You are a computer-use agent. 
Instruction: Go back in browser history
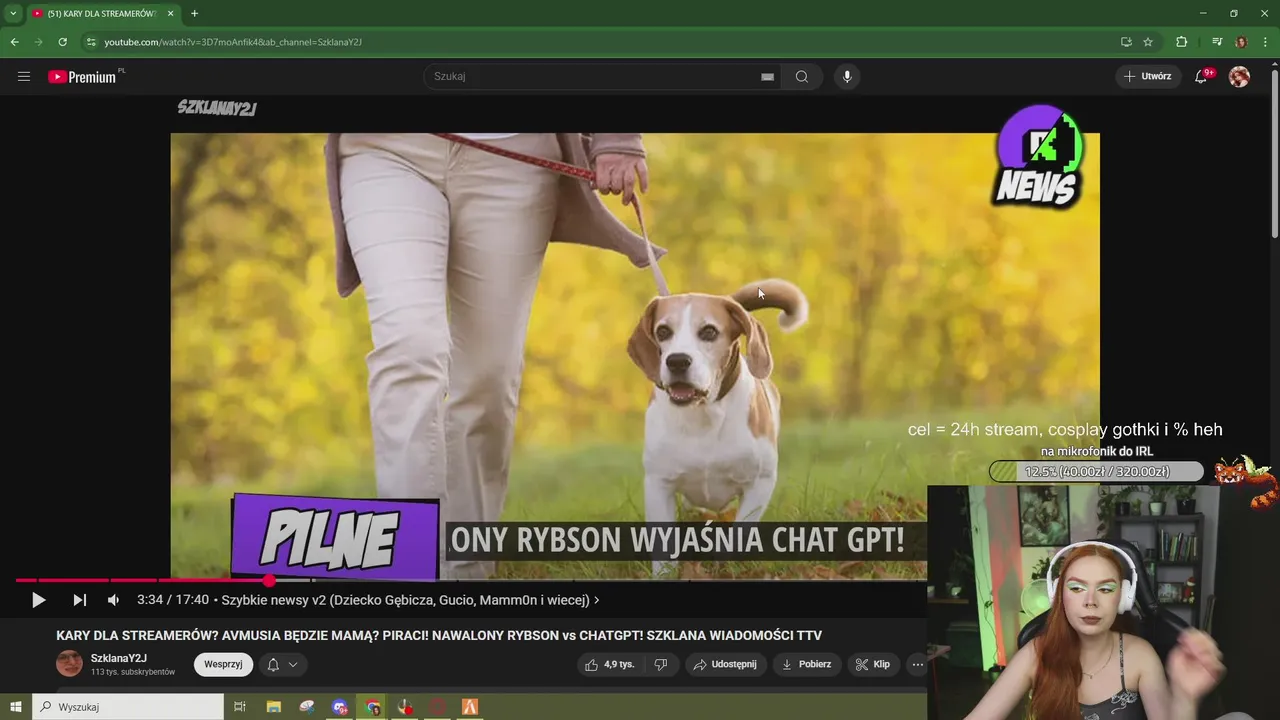tap(14, 42)
